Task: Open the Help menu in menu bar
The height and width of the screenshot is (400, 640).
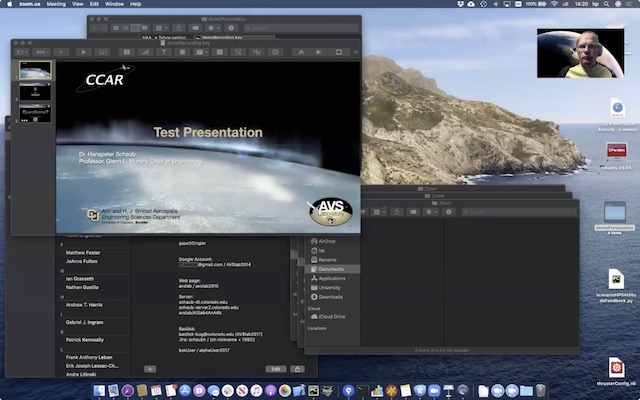Action: [136, 4]
